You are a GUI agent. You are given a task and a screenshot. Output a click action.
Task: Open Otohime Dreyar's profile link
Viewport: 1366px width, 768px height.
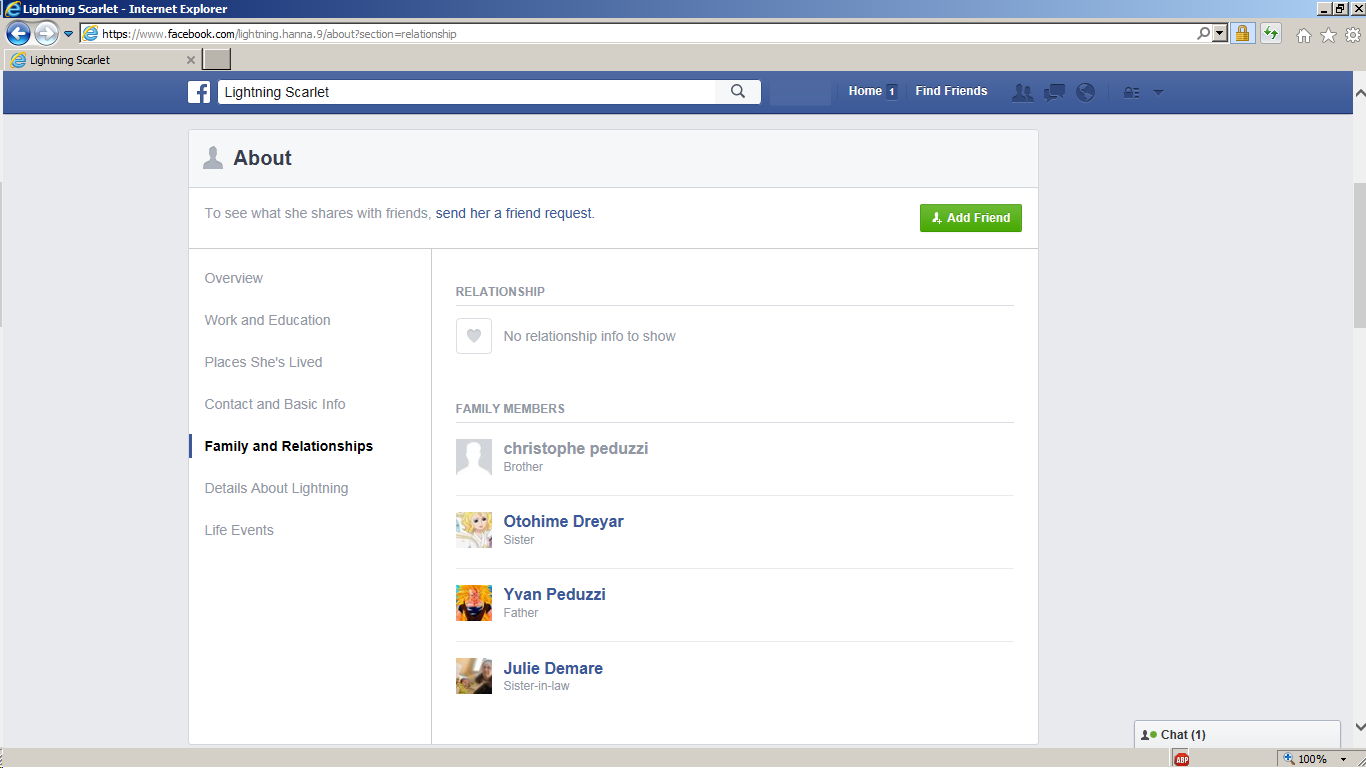point(563,521)
